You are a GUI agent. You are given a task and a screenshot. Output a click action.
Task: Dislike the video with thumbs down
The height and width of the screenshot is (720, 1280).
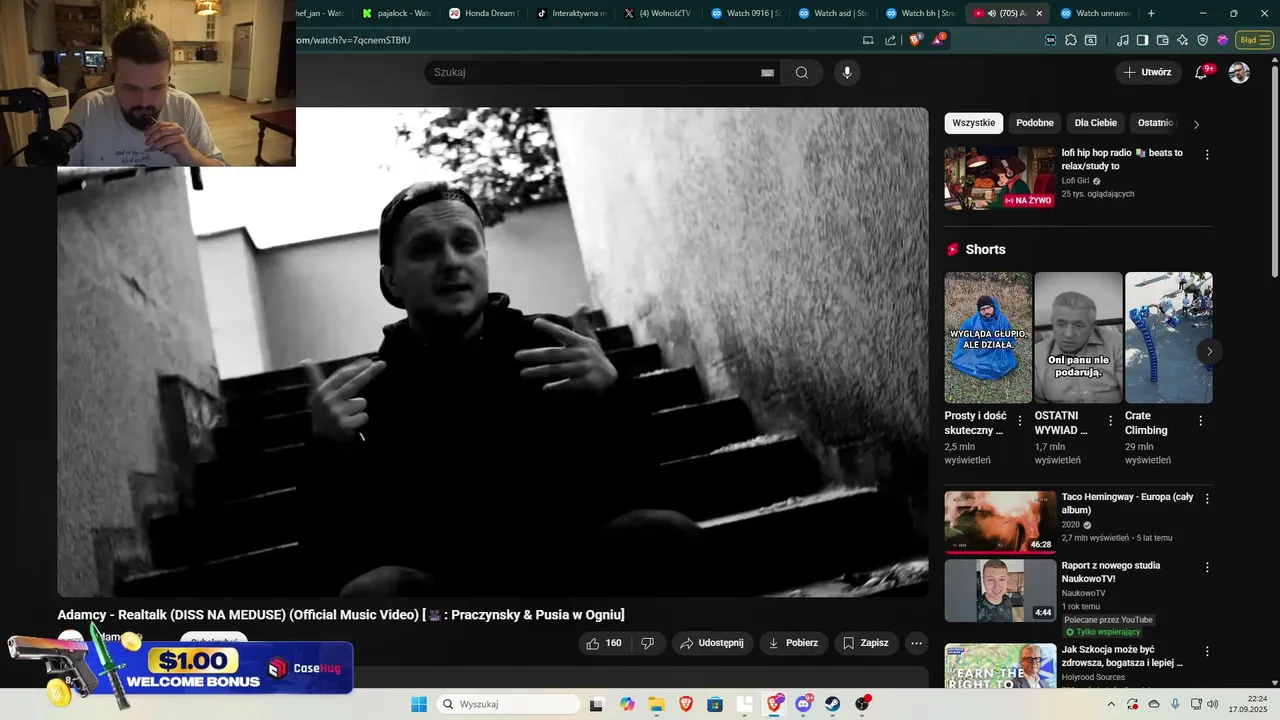[647, 643]
